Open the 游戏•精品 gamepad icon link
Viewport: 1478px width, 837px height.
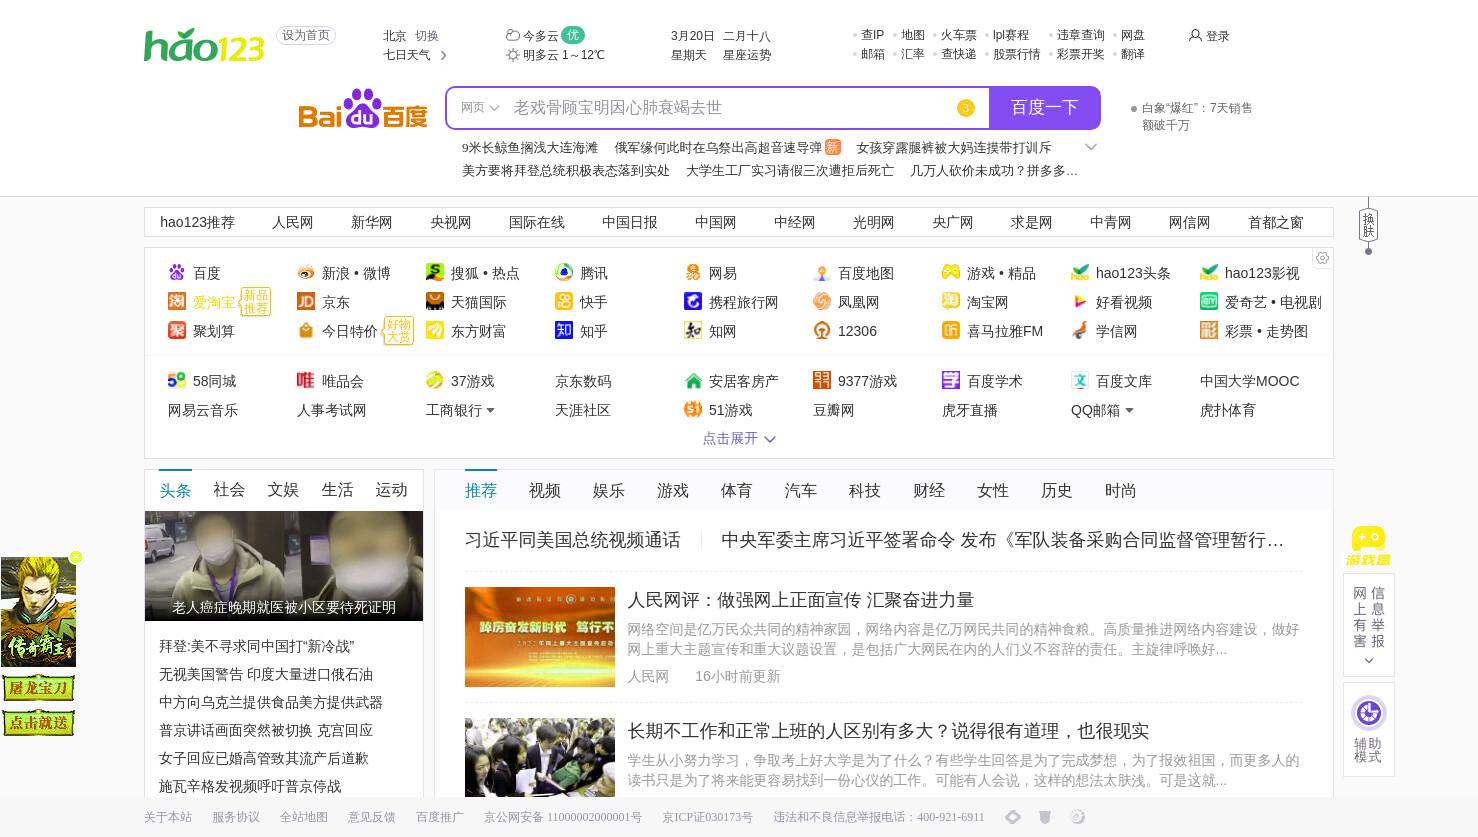[951, 272]
